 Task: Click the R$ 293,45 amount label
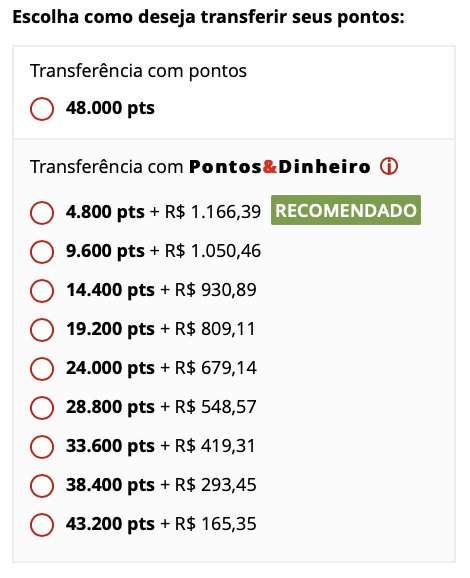coord(216,485)
